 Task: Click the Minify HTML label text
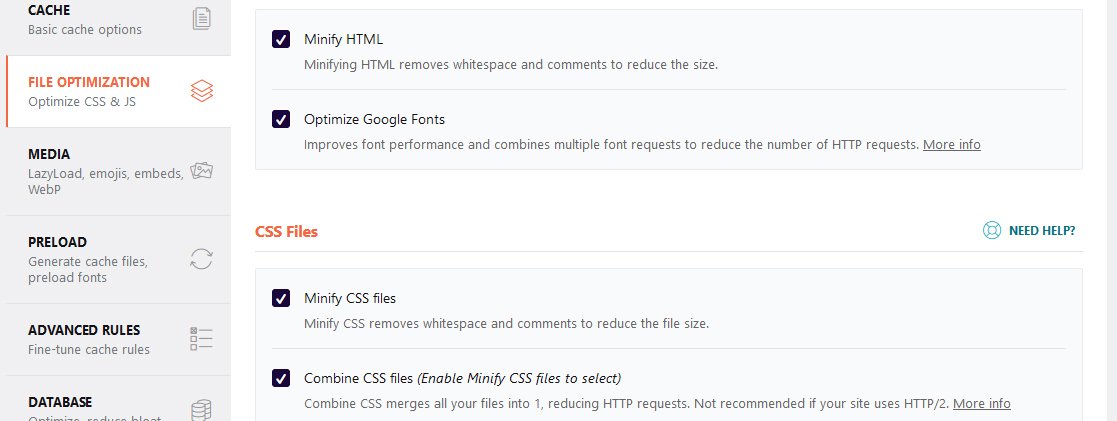tap(343, 39)
